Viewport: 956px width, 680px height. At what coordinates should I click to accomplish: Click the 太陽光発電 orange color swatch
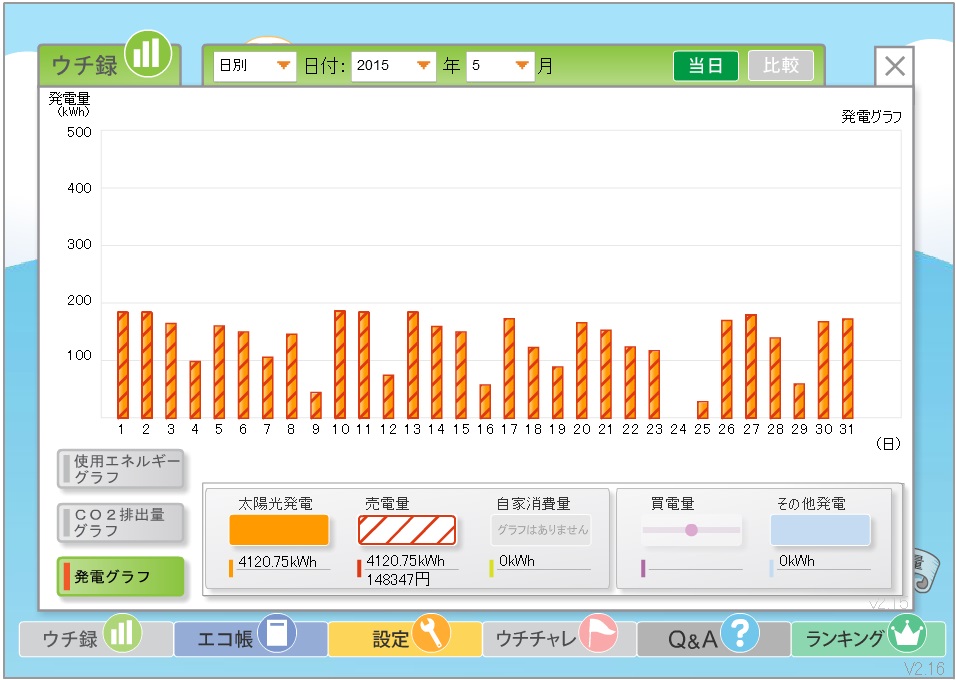279,530
